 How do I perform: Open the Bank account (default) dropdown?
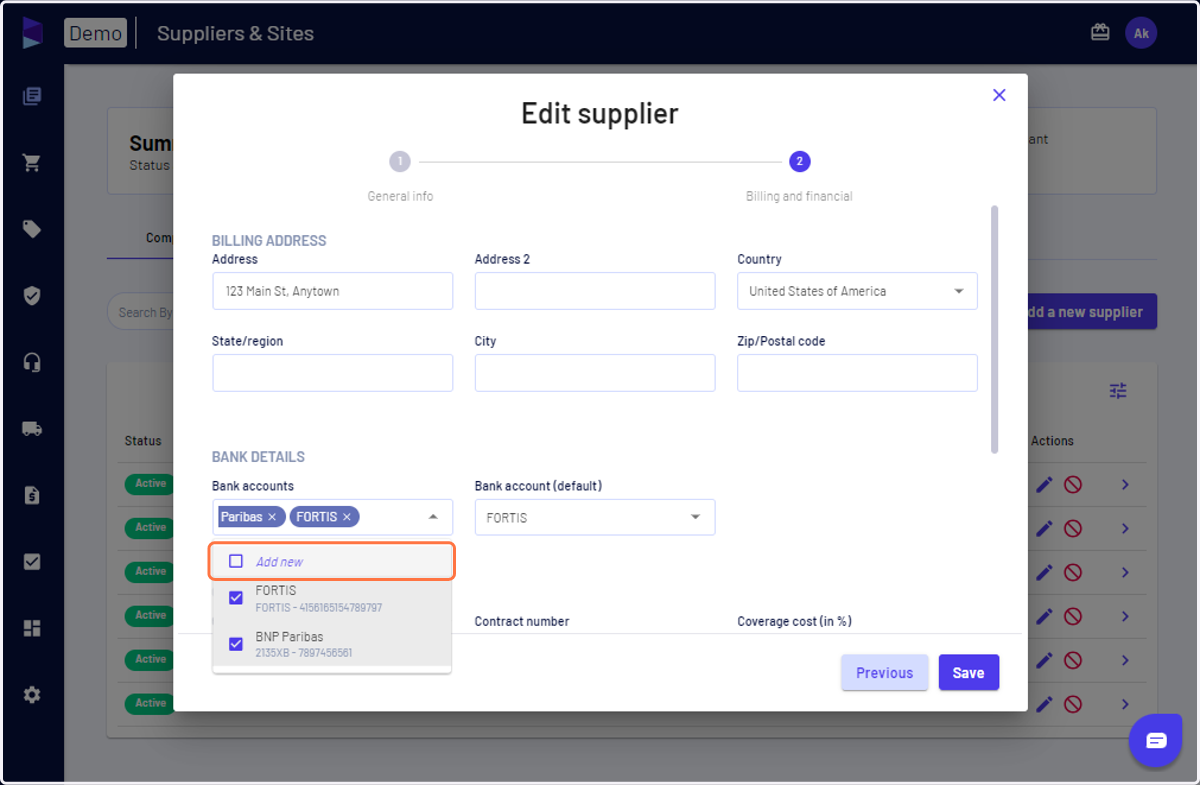click(x=595, y=517)
